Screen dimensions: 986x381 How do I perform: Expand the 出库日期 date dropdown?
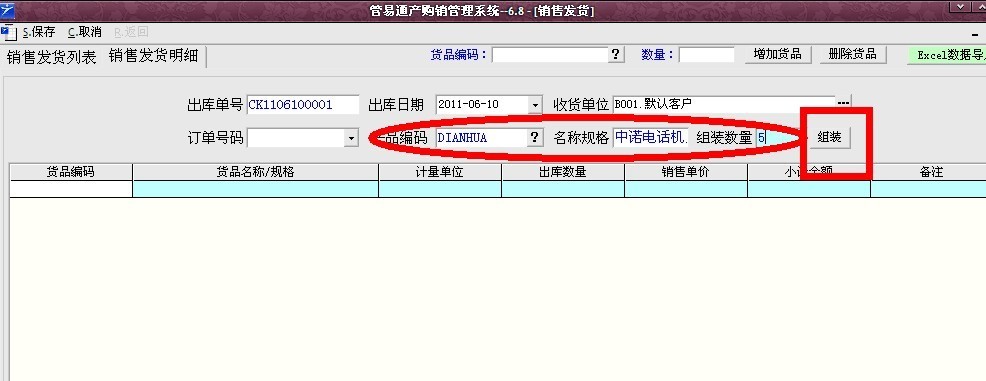[x=535, y=104]
